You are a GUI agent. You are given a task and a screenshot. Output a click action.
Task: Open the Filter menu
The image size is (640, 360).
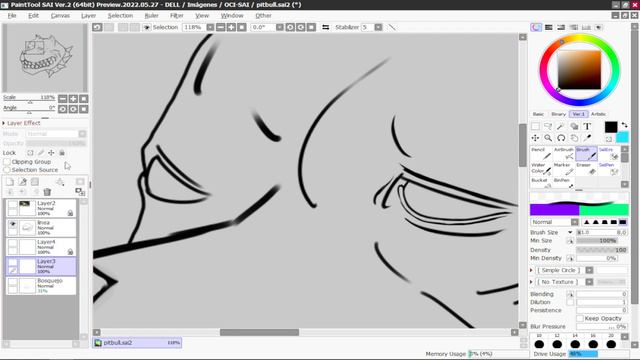[176, 16]
